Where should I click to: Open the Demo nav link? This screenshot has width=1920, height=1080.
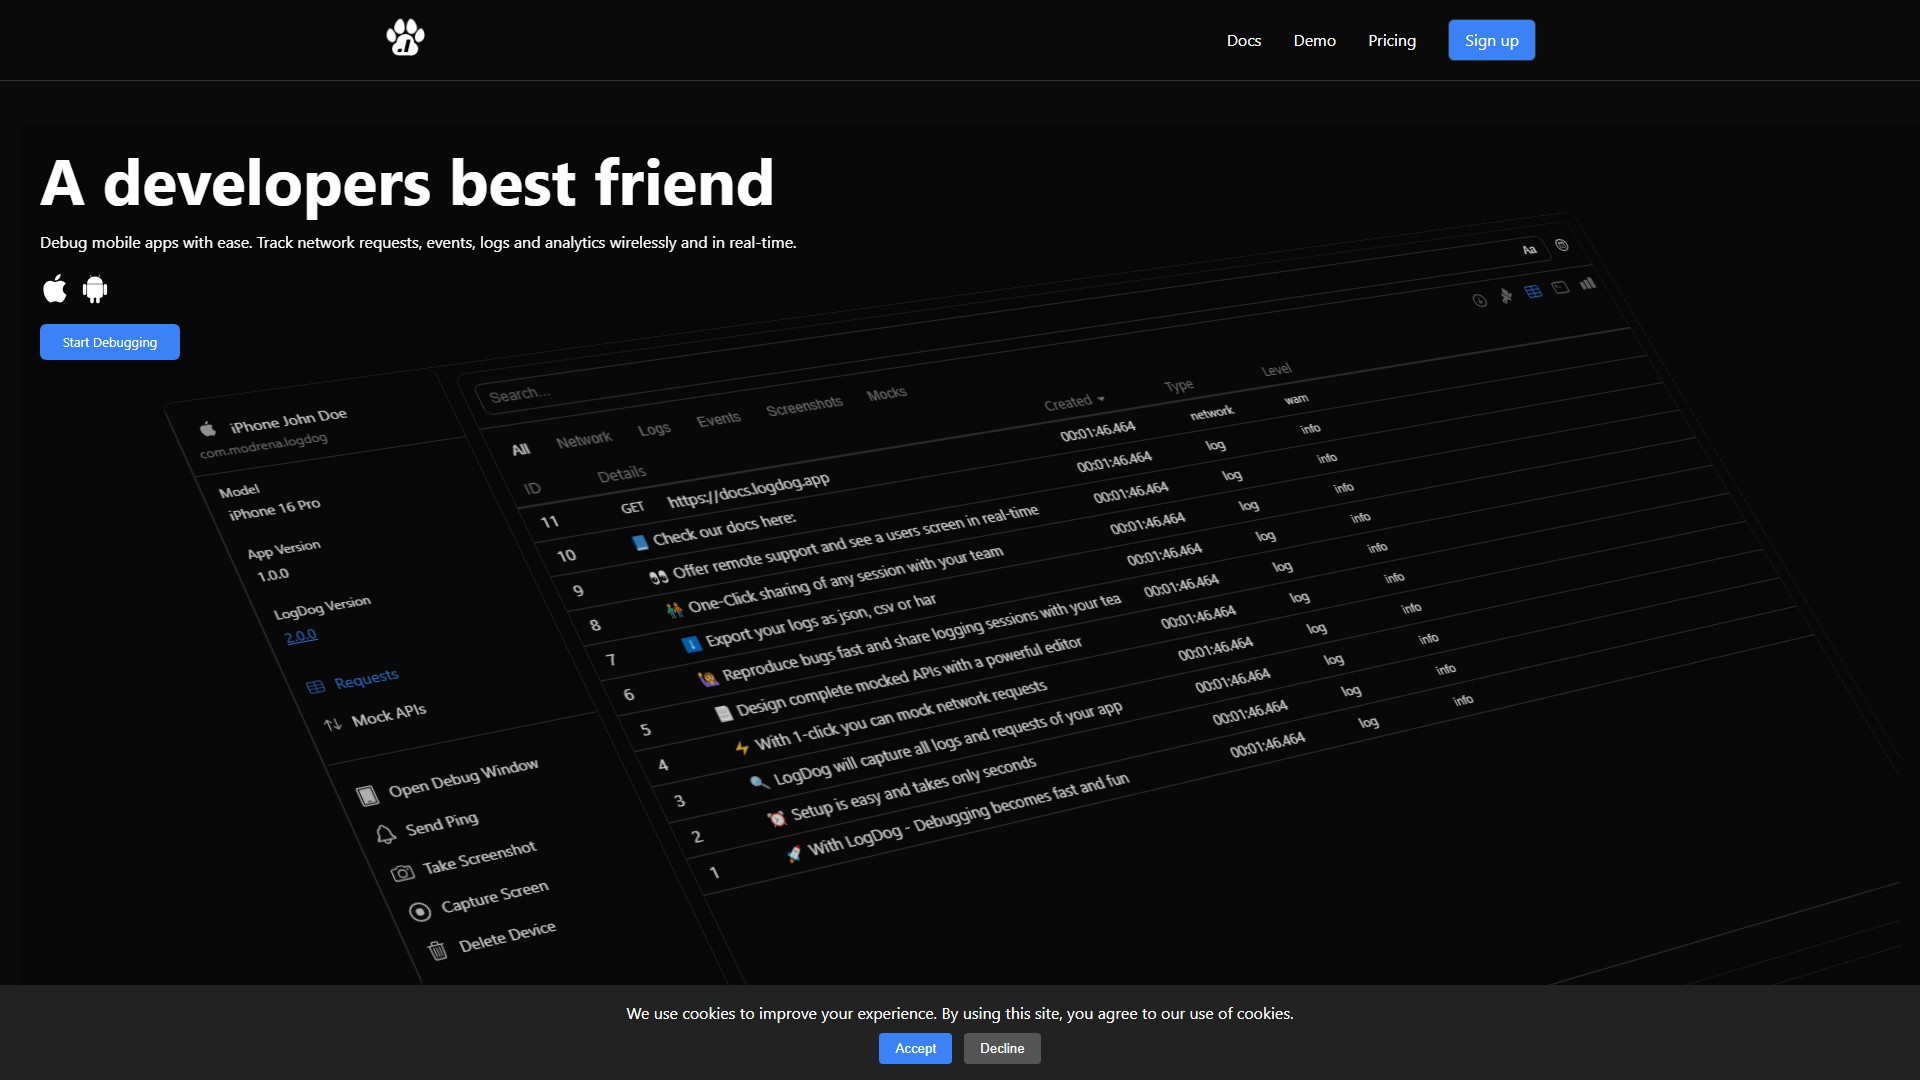point(1314,40)
